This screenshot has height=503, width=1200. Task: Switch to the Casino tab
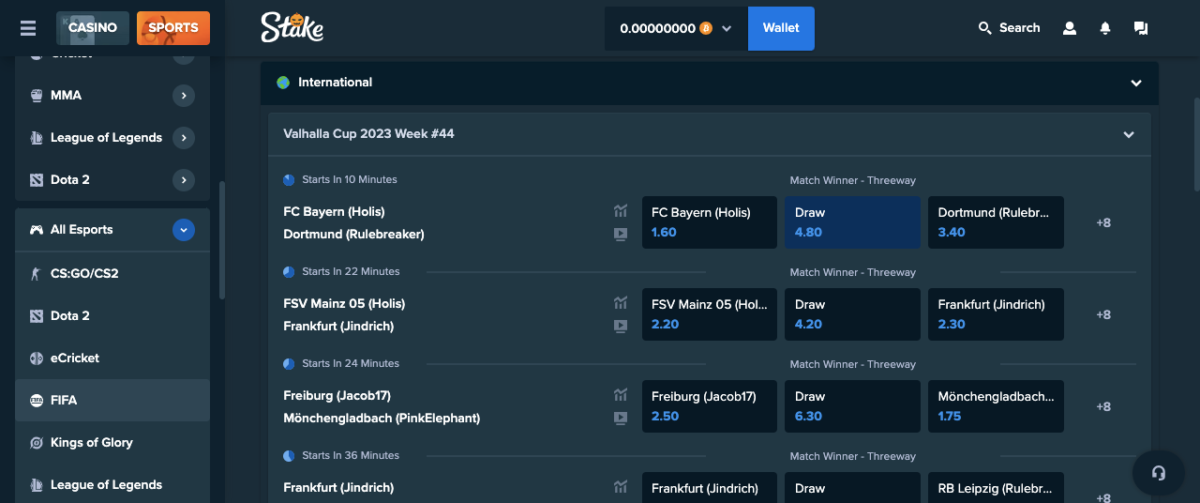click(92, 28)
